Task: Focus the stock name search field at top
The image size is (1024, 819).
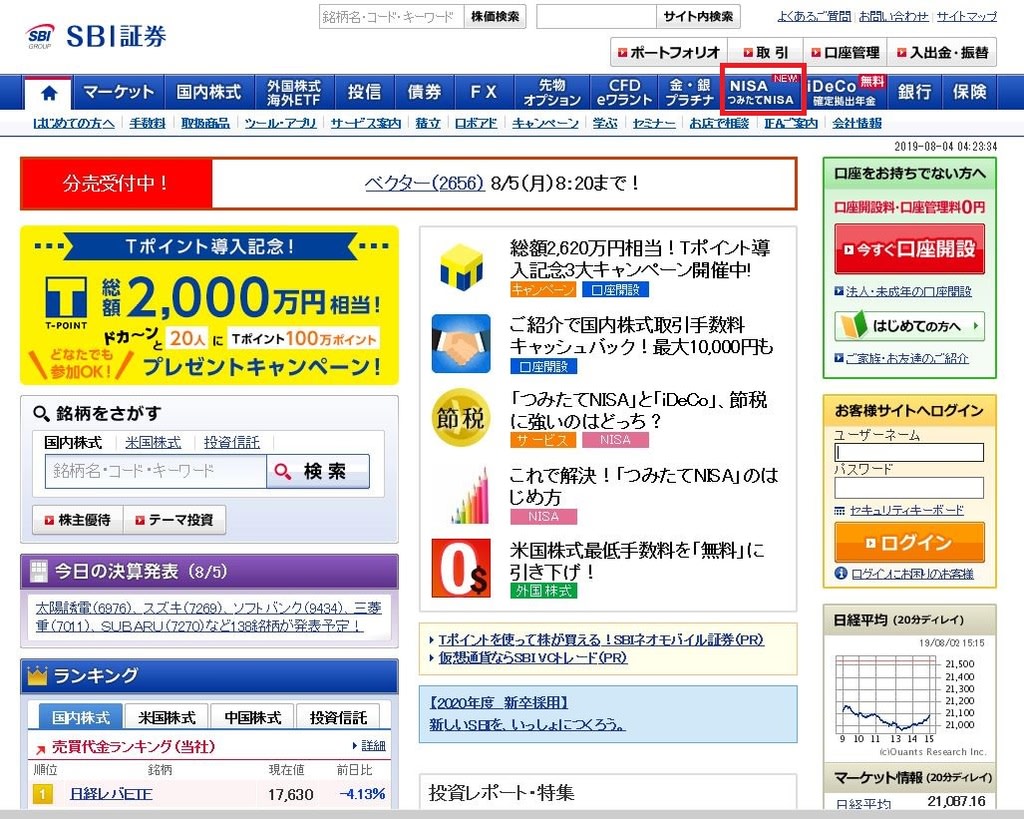Action: click(392, 16)
